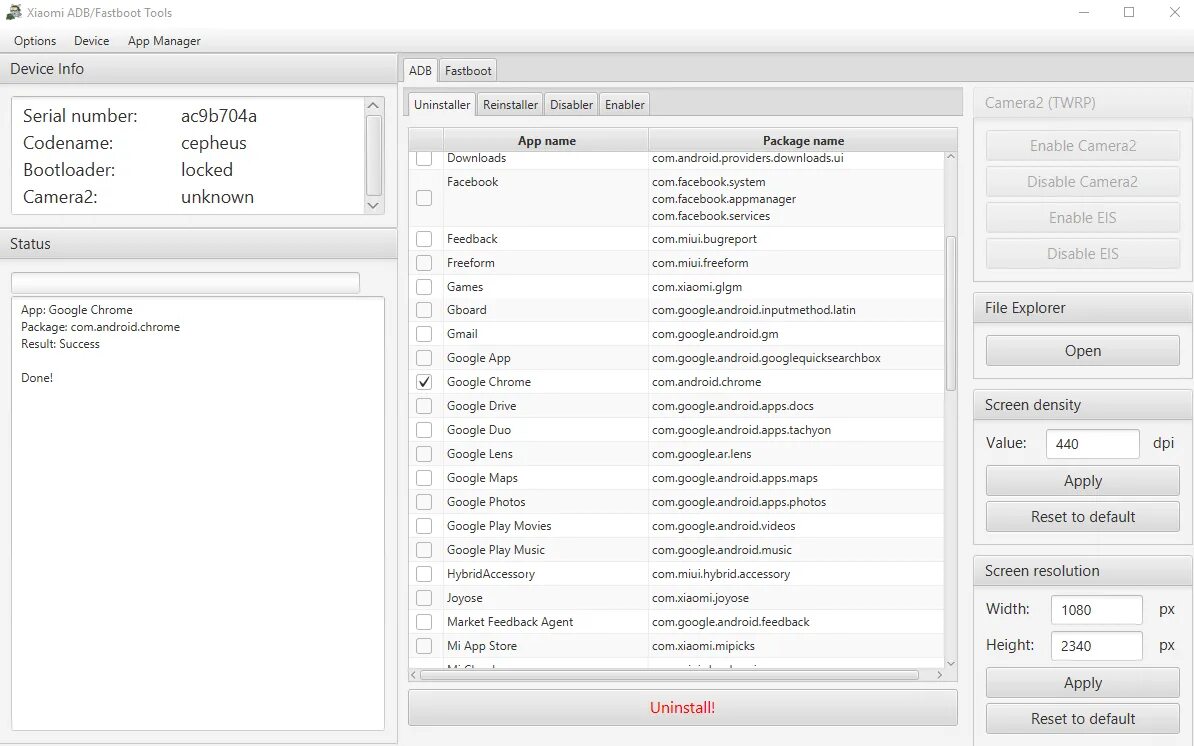Viewport: 1194px width, 746px height.
Task: Open the Options menu
Action: (x=35, y=41)
